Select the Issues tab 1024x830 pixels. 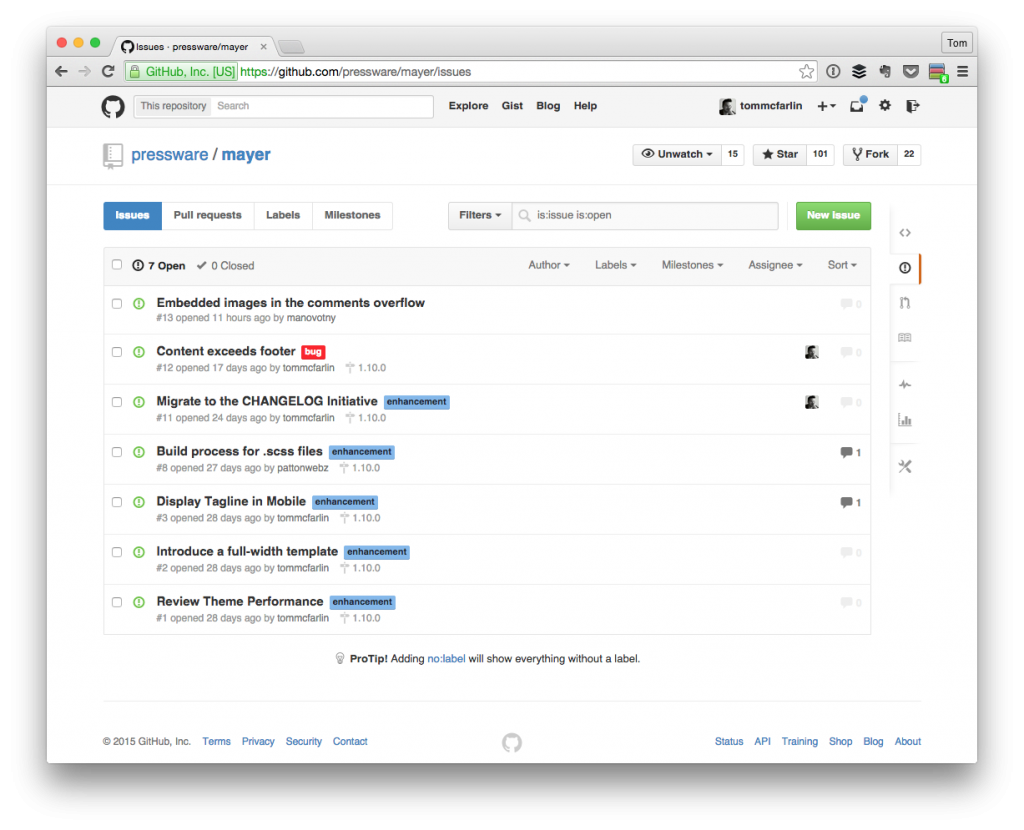tap(133, 215)
